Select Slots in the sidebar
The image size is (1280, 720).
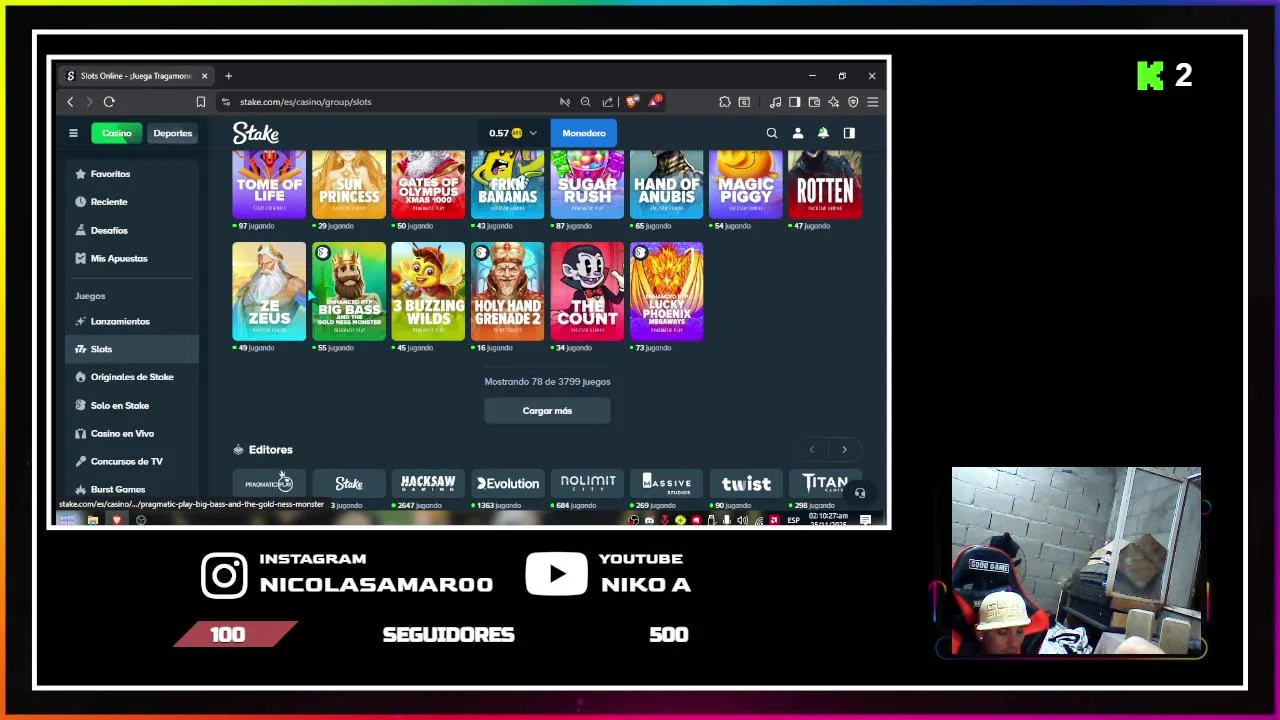click(x=132, y=349)
